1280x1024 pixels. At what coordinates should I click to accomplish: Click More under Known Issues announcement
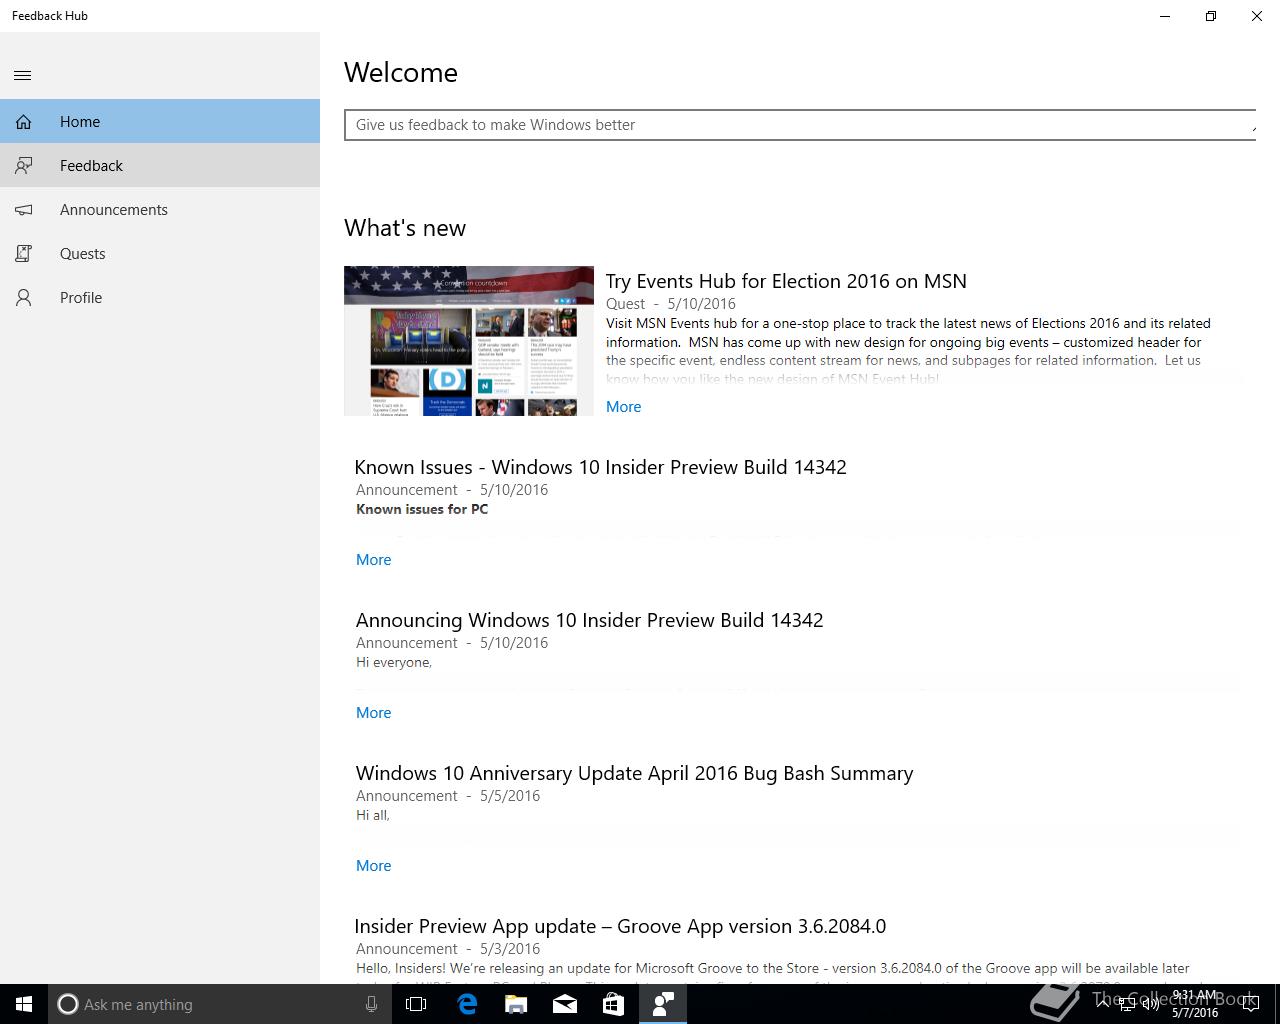[x=373, y=560]
